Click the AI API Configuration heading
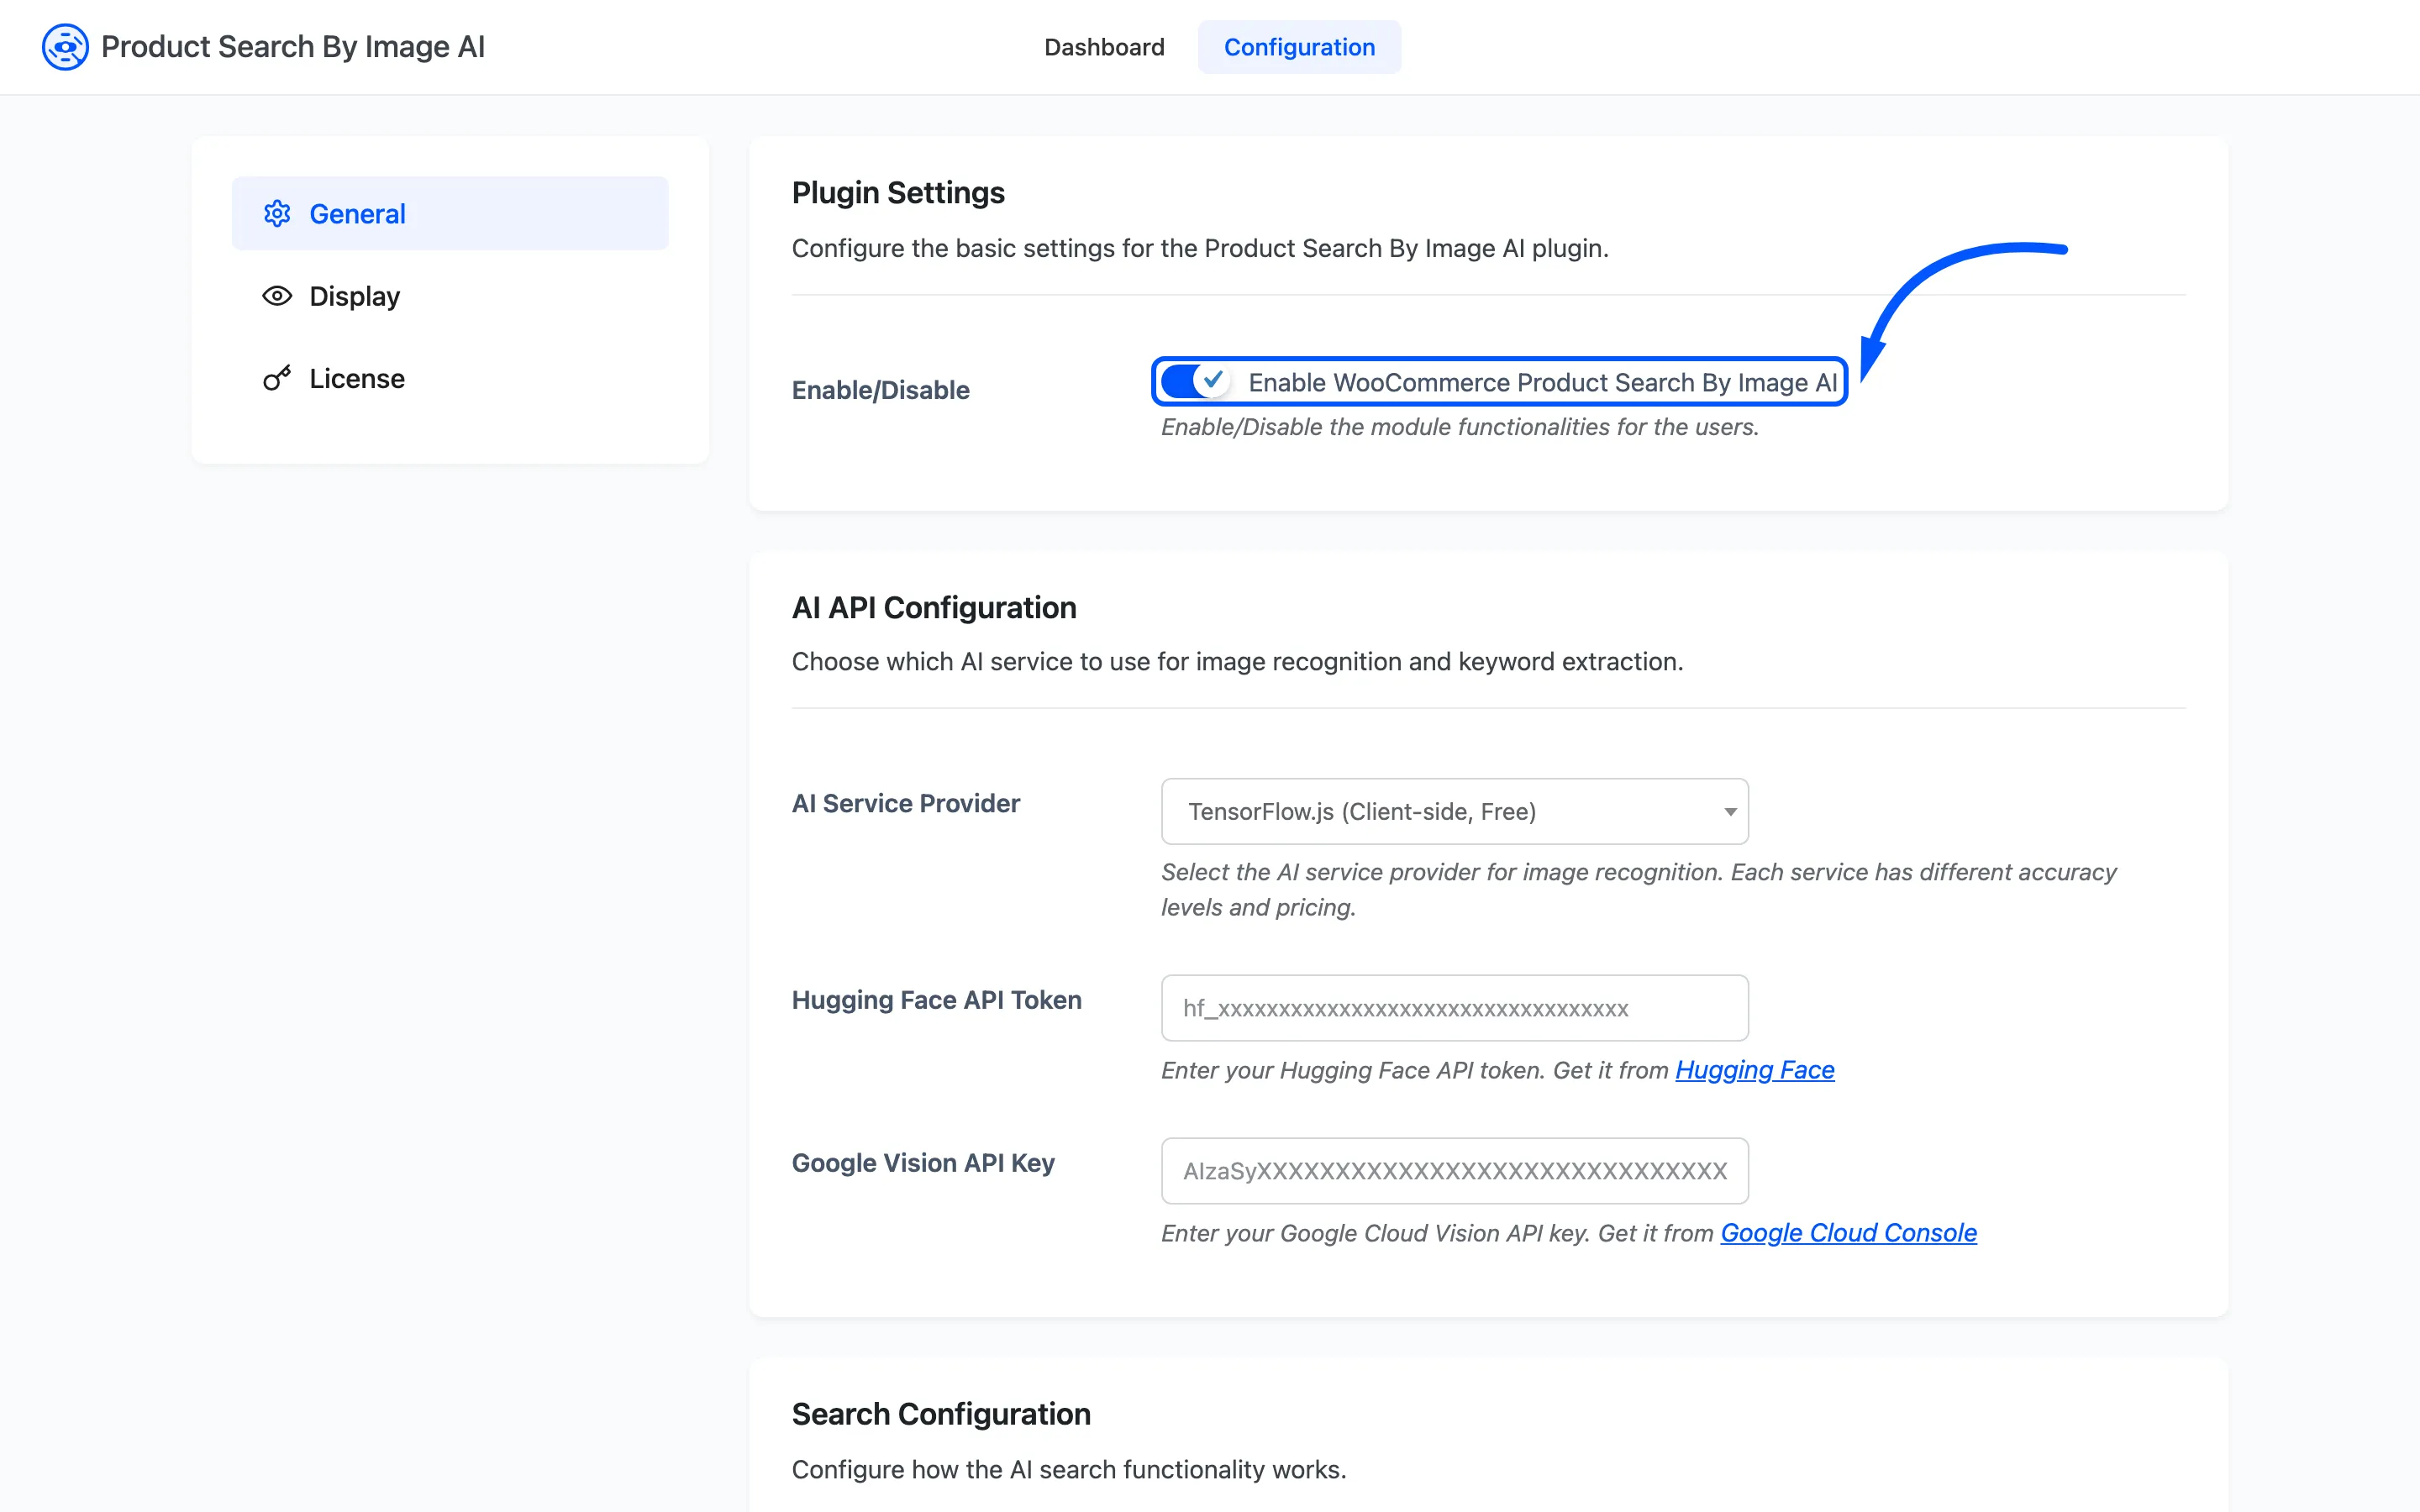The image size is (2420, 1512). pyautogui.click(x=934, y=607)
